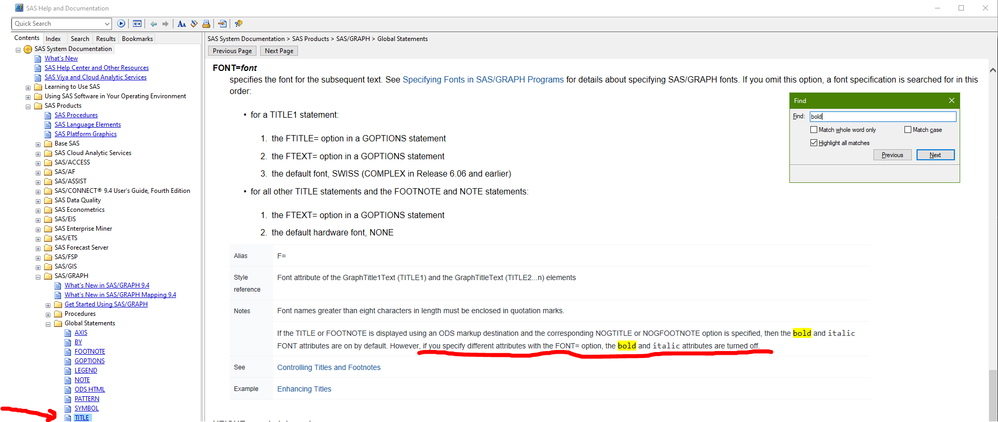This screenshot has width=998, height=422.
Task: Select the Contents tab
Action: 27,38
